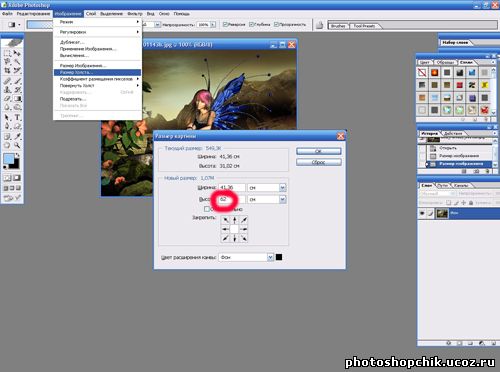Expand the canvas extension color dropdown

tap(270, 257)
